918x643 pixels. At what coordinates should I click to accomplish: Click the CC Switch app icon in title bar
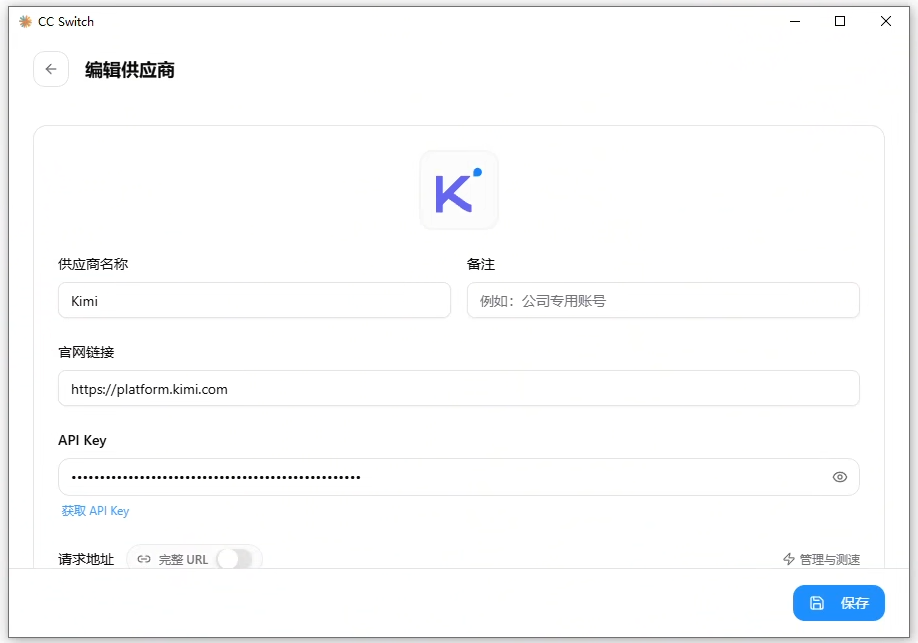click(x=25, y=22)
